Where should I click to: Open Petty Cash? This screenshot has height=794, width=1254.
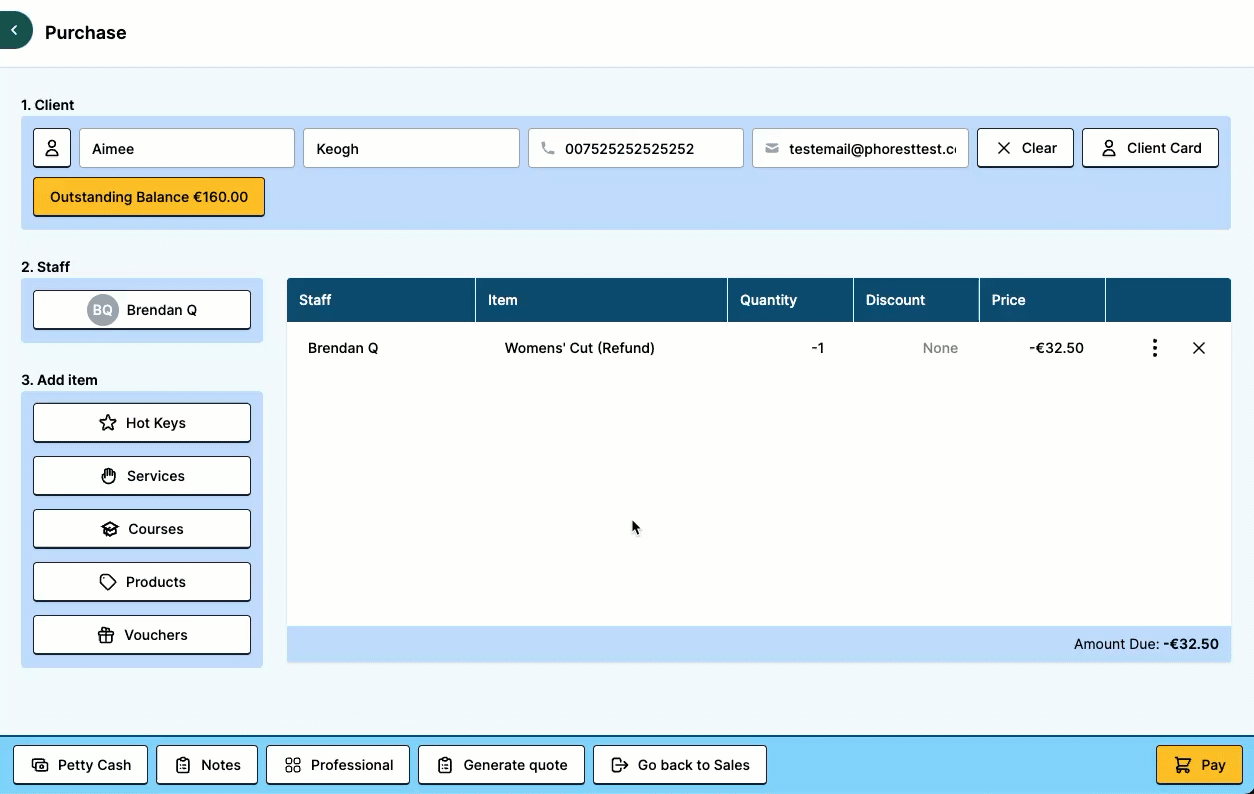tap(80, 765)
